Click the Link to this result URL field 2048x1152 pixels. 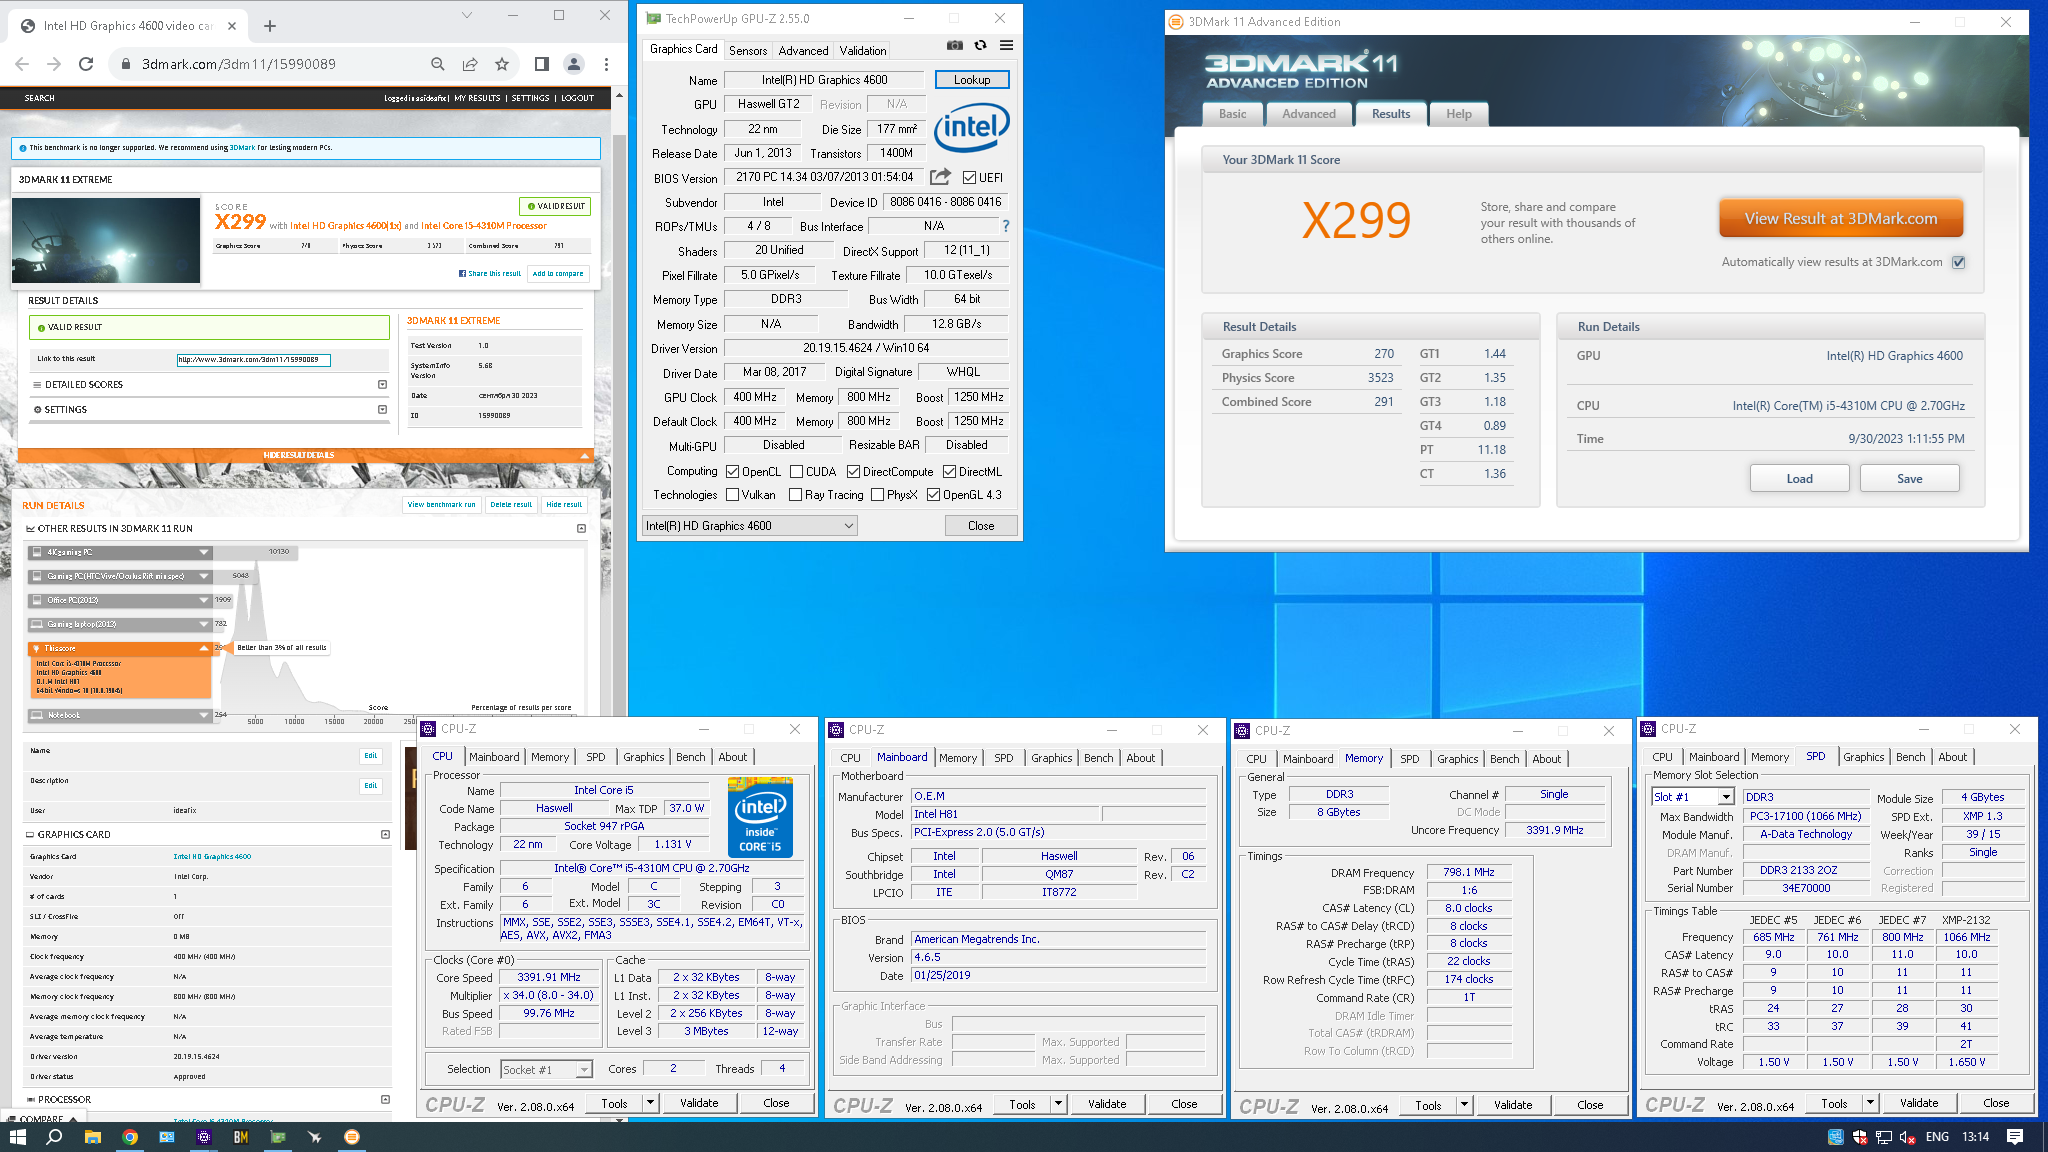pos(253,359)
